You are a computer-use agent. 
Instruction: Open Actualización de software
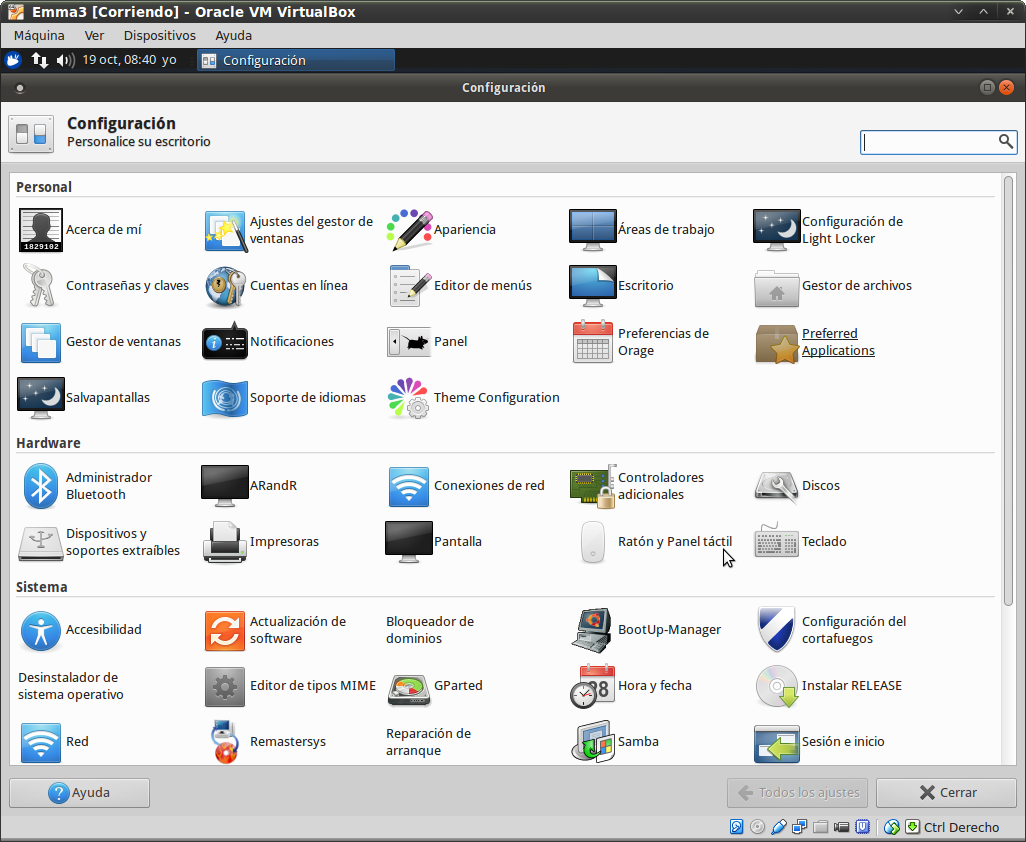(x=225, y=630)
